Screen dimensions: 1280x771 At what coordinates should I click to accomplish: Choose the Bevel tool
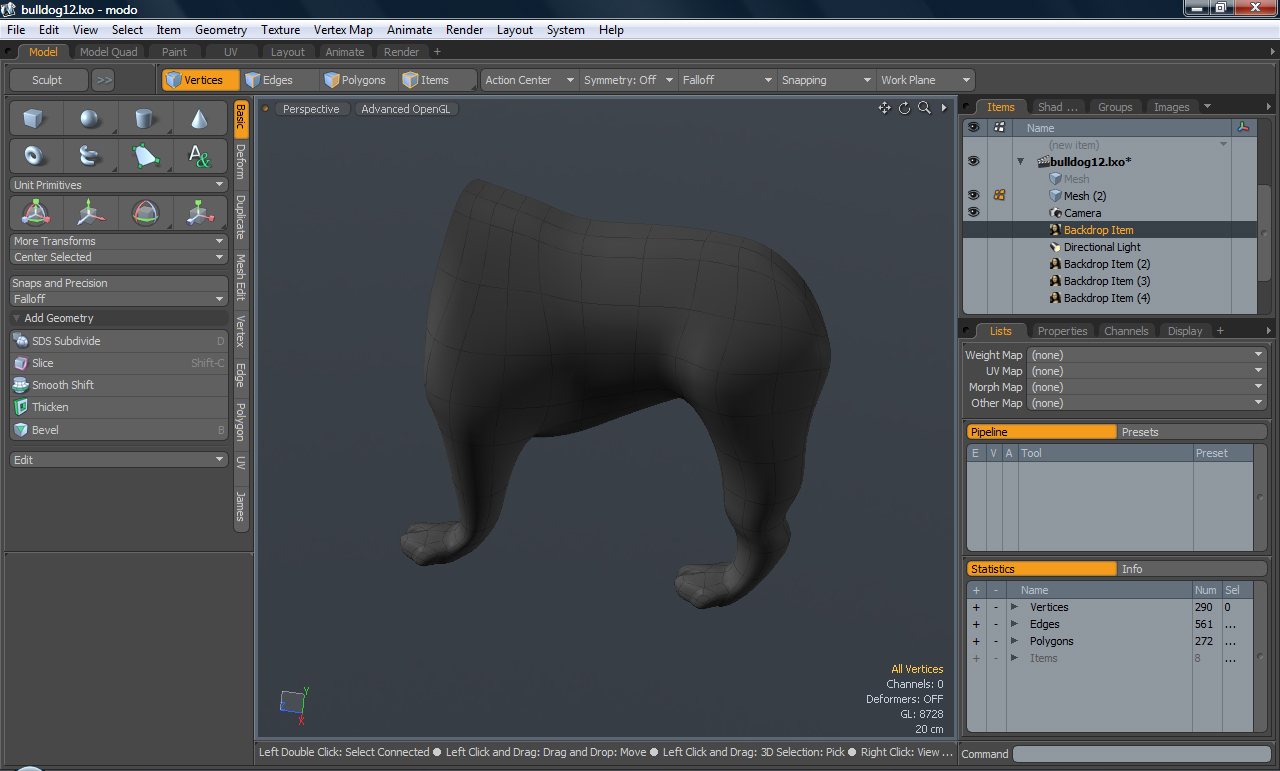(x=119, y=430)
